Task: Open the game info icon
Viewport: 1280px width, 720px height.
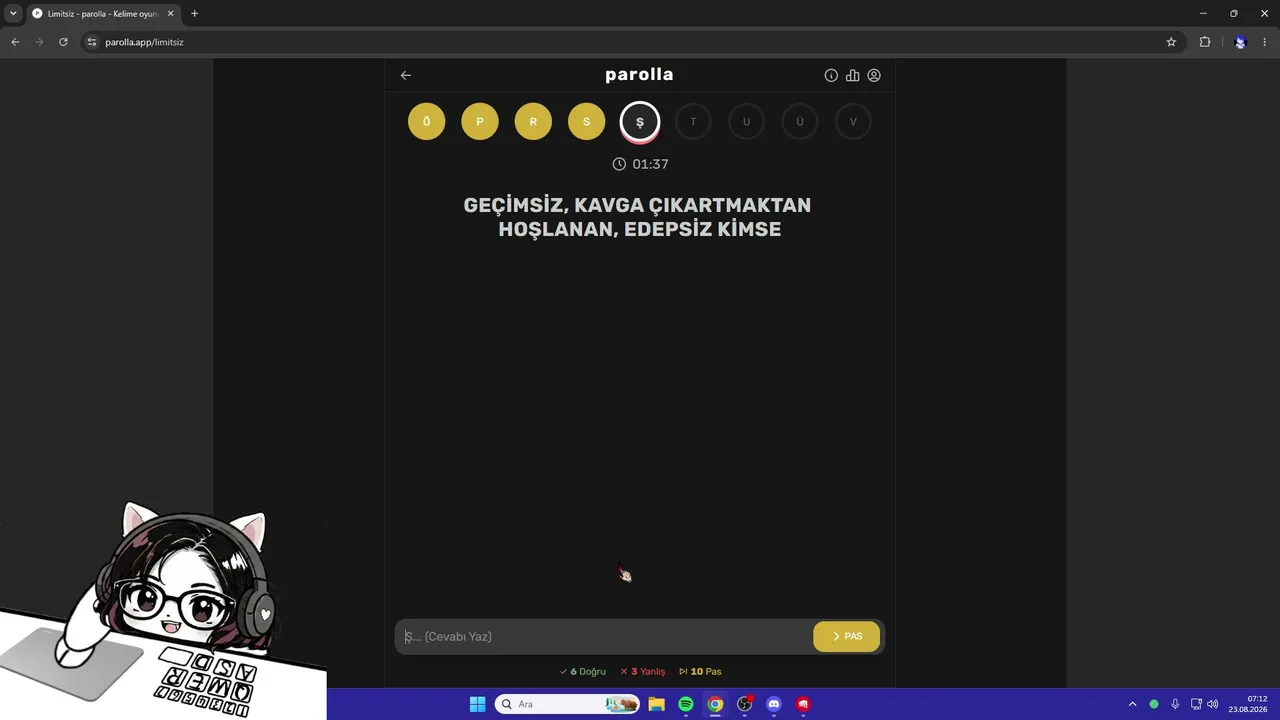Action: pyautogui.click(x=831, y=75)
